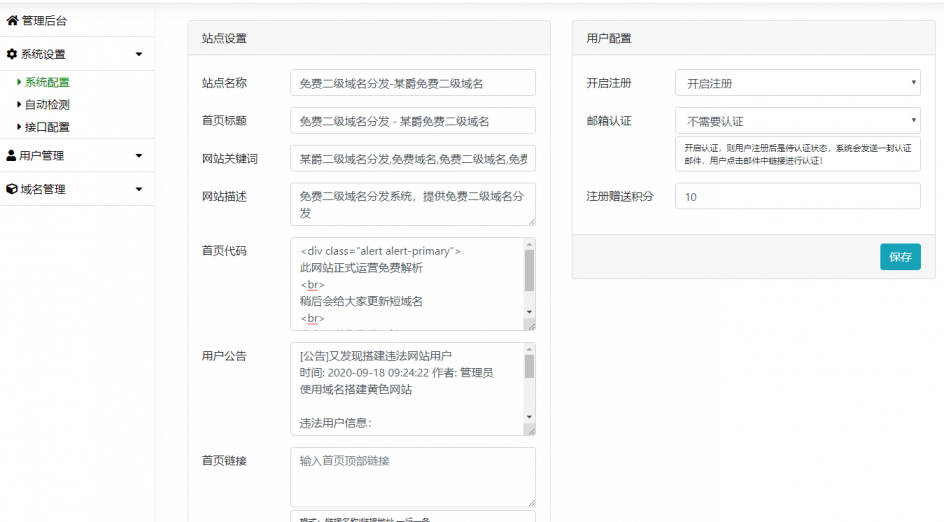Click the 保存 button in 用户配置
The image size is (944, 522).
coord(900,256)
